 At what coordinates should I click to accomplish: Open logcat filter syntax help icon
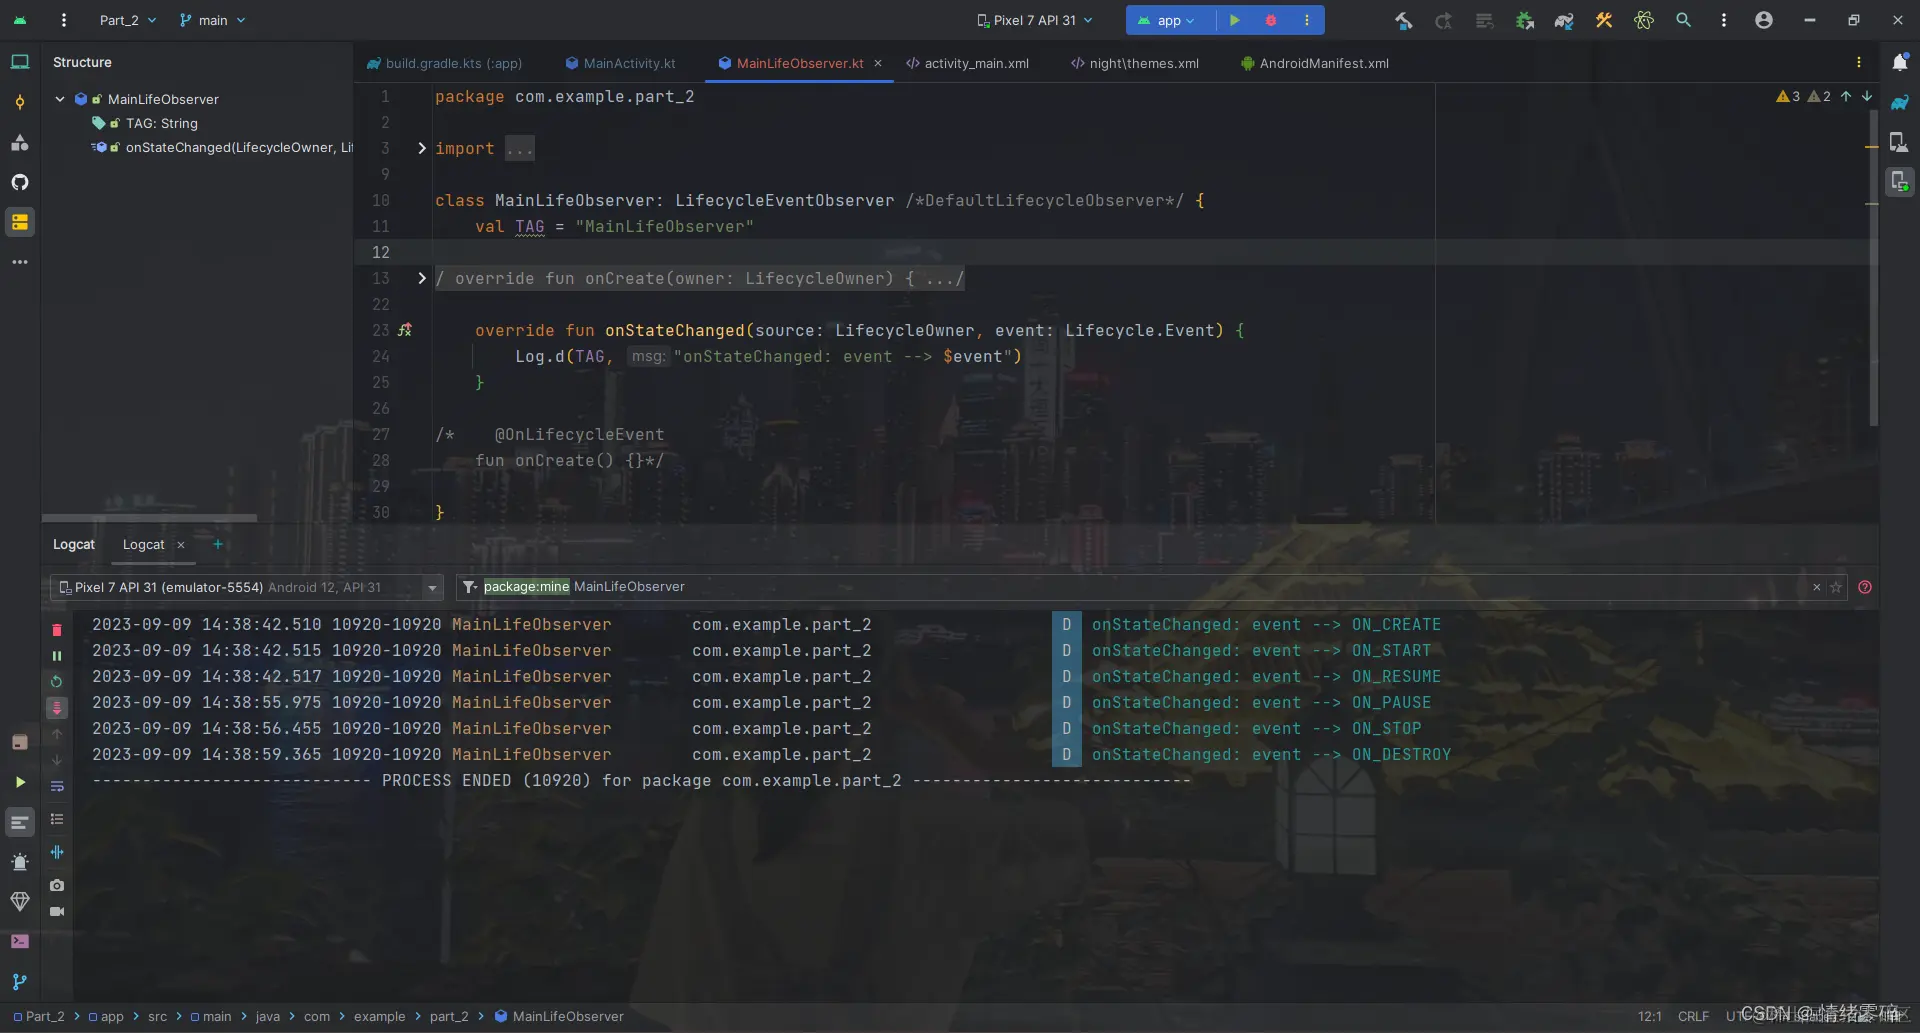point(1865,587)
